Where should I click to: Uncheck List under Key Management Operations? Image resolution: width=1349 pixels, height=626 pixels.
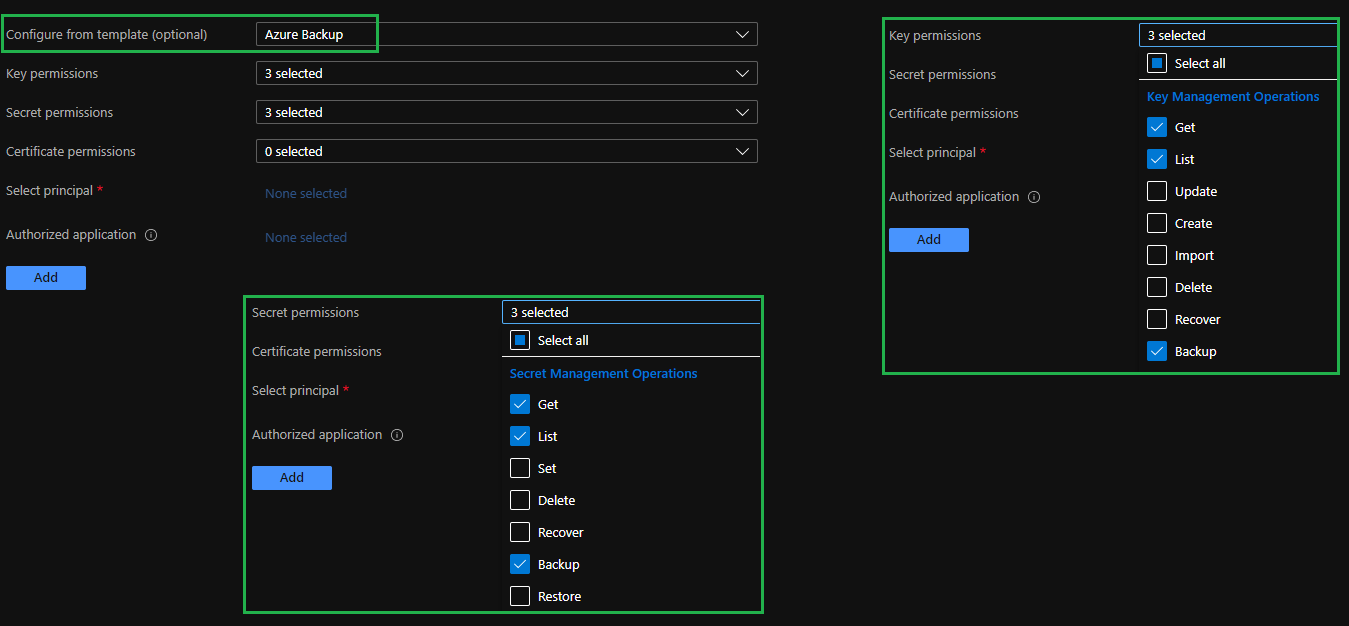pos(1157,159)
